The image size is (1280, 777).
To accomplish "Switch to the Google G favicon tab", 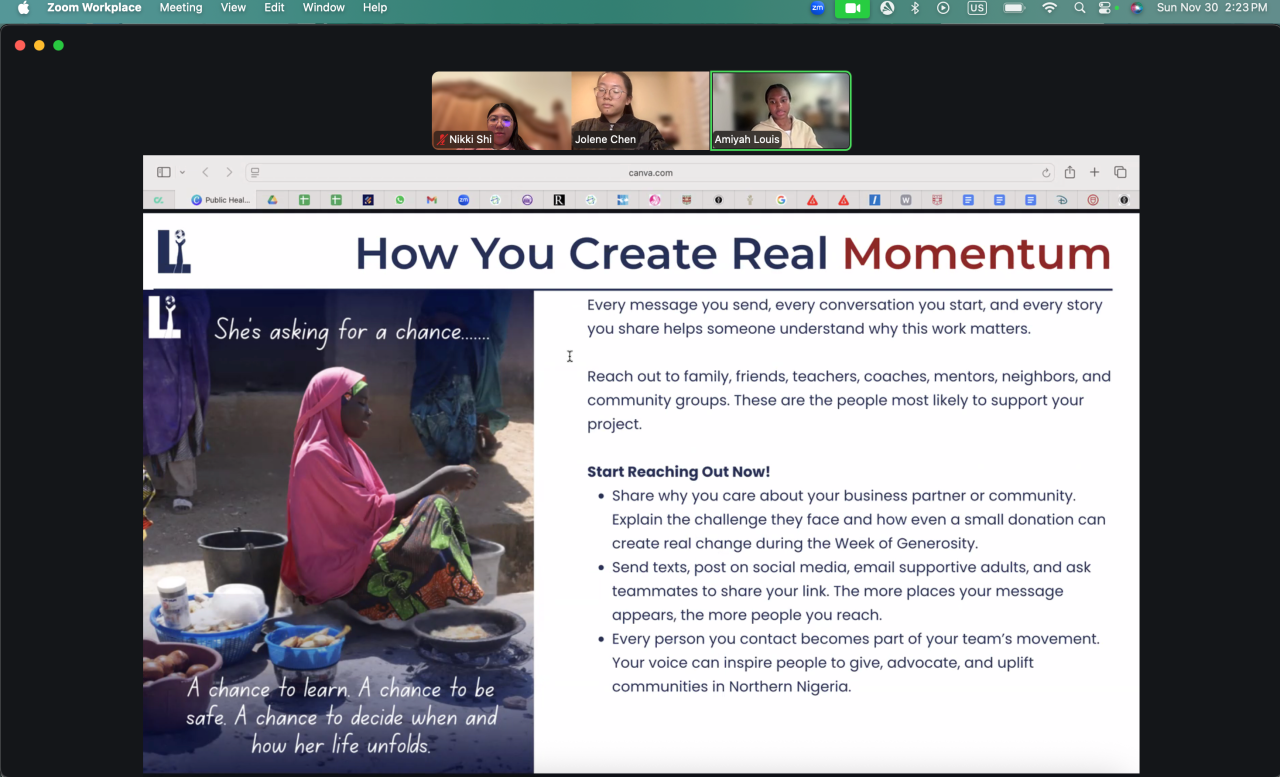I will point(781,200).
